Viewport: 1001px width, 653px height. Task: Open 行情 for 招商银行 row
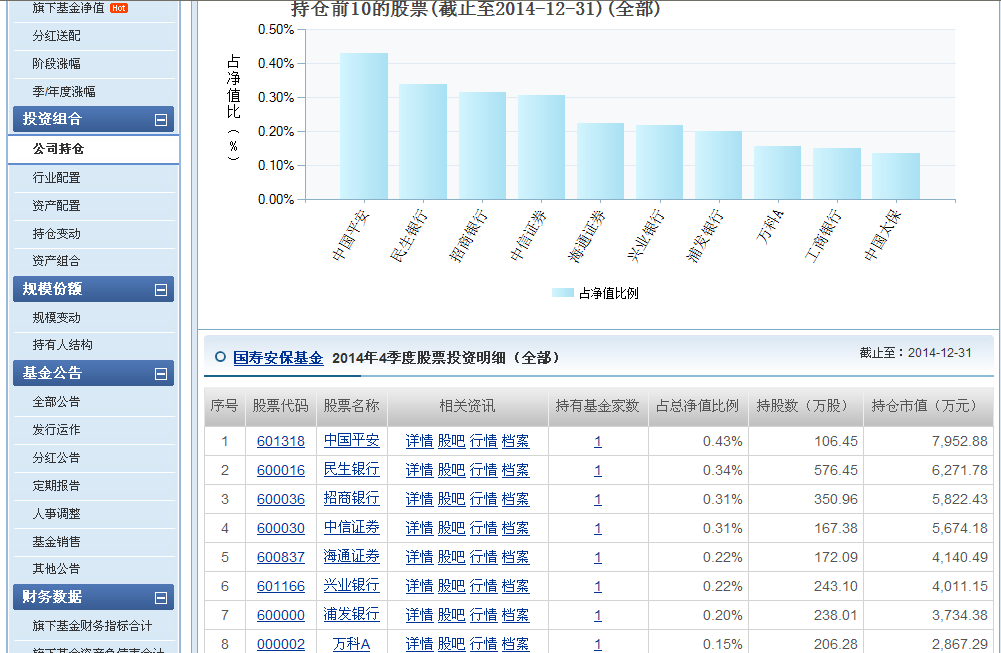click(x=483, y=500)
